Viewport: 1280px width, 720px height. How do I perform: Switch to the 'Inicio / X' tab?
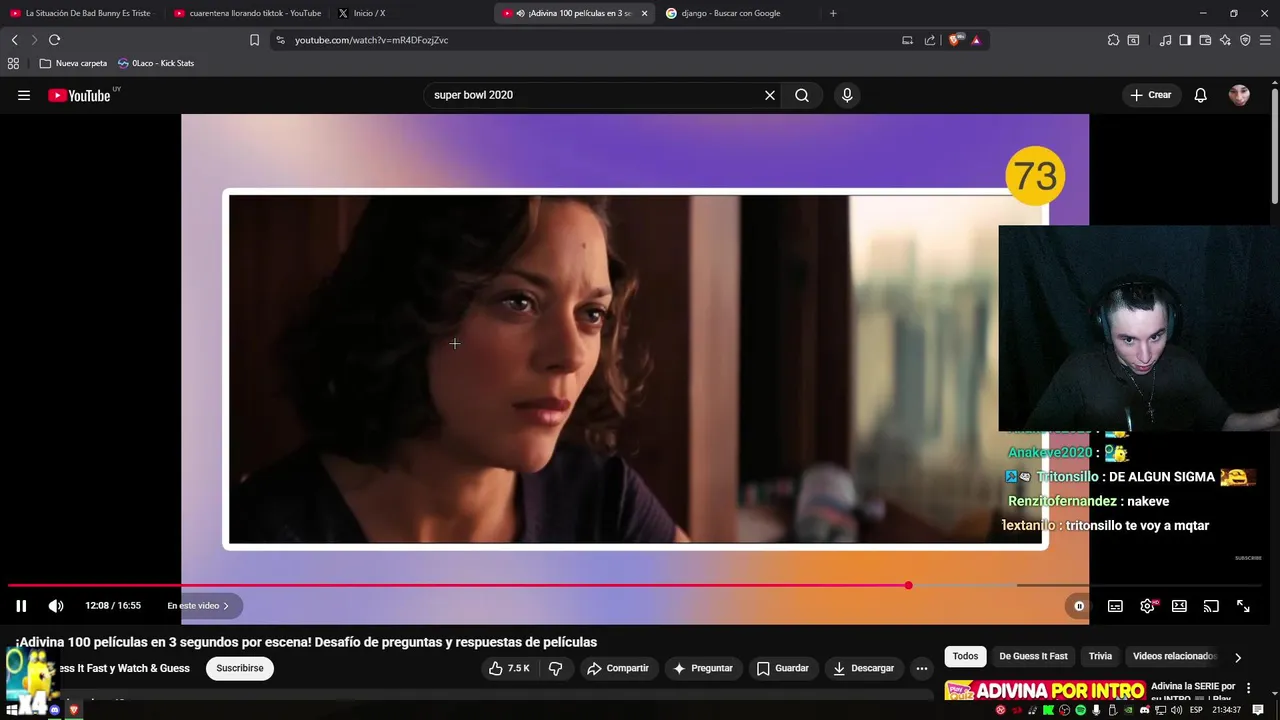[x=410, y=13]
